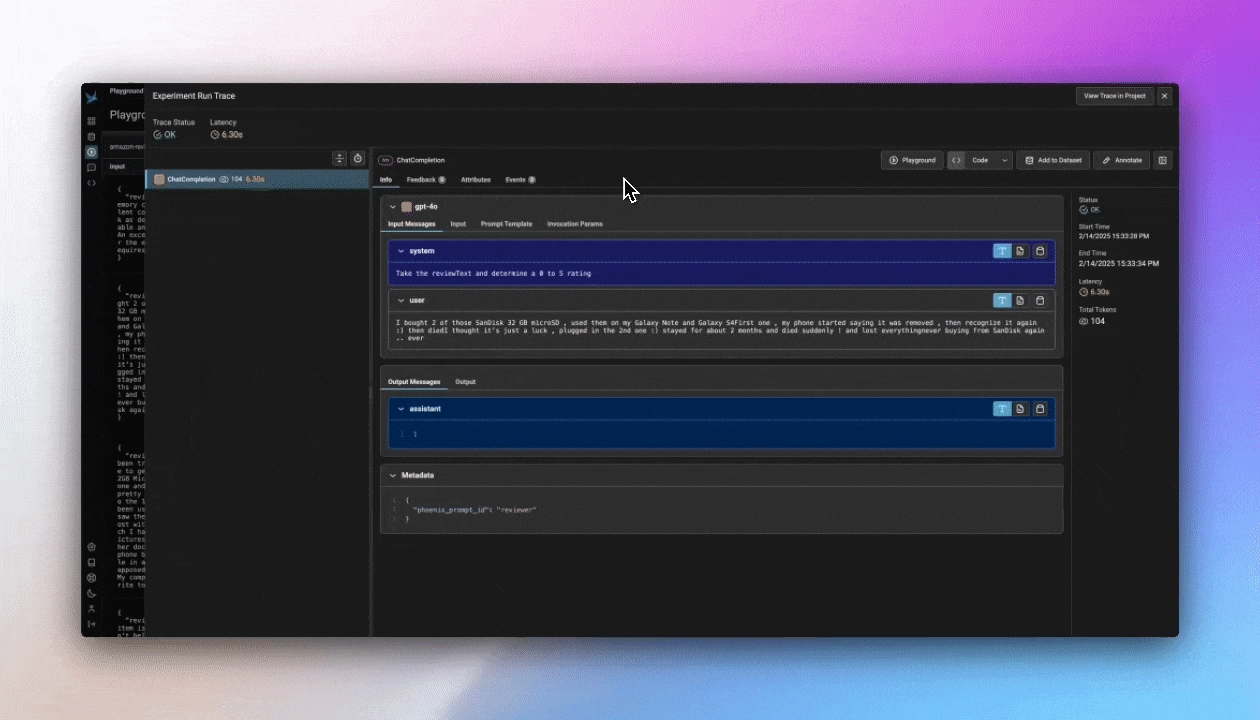Open the Prompt Template tab
The width and height of the screenshot is (1260, 720).
(506, 224)
